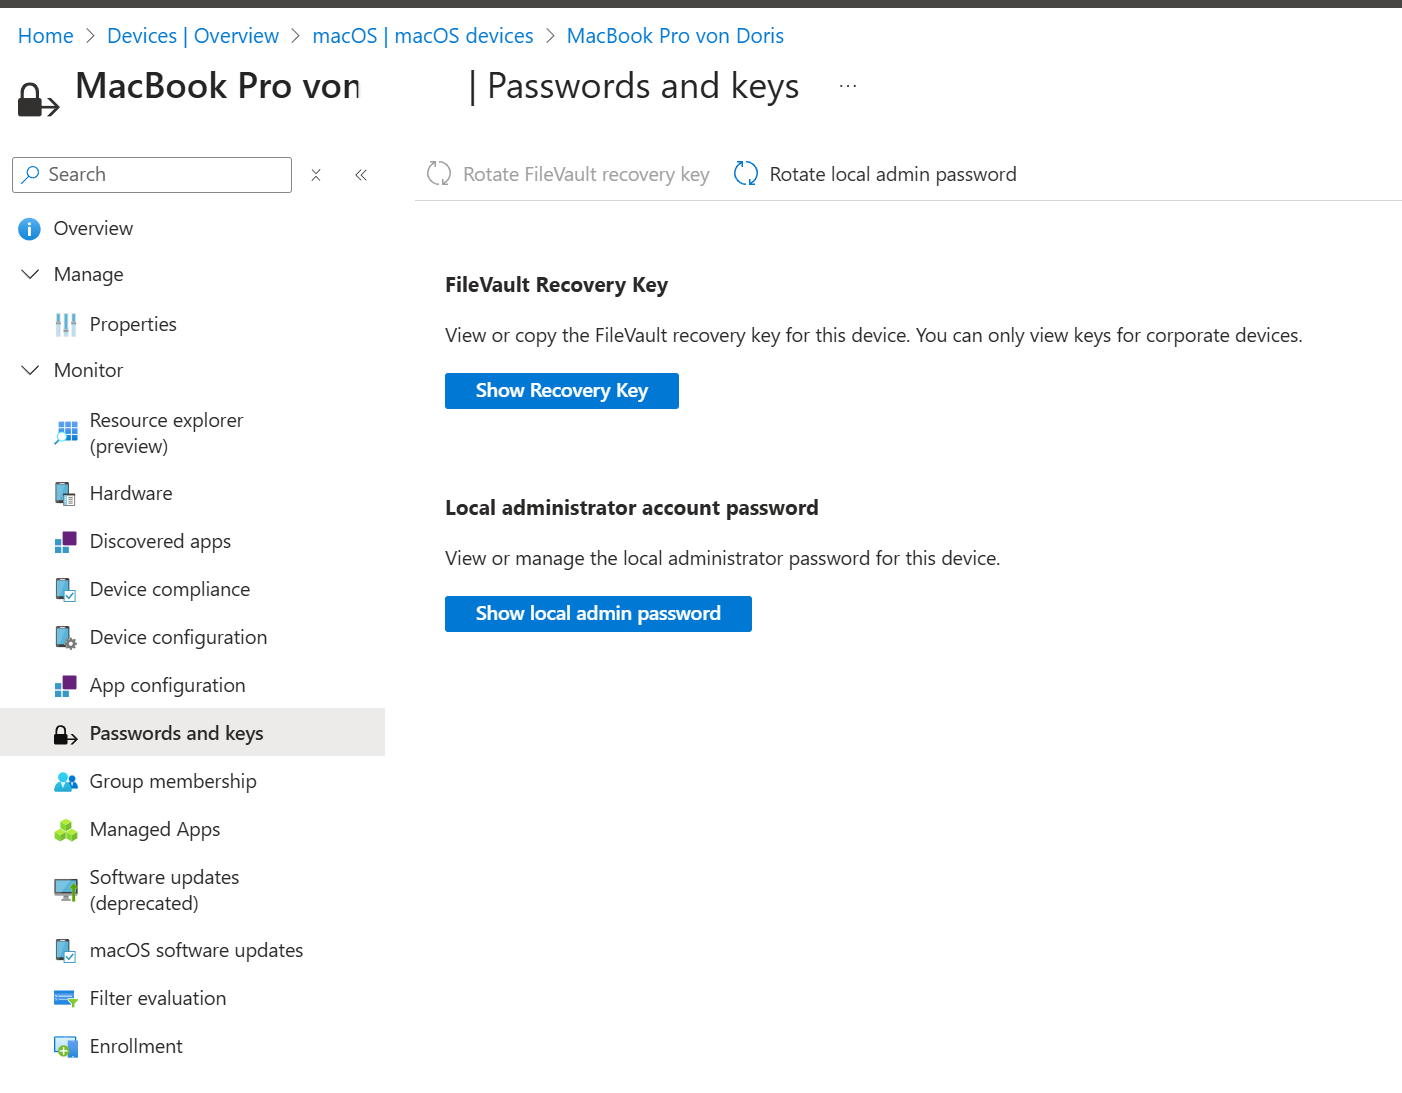Select Passwords and keys in the navigation
Image resolution: width=1402 pixels, height=1093 pixels.
pyautogui.click(x=176, y=732)
